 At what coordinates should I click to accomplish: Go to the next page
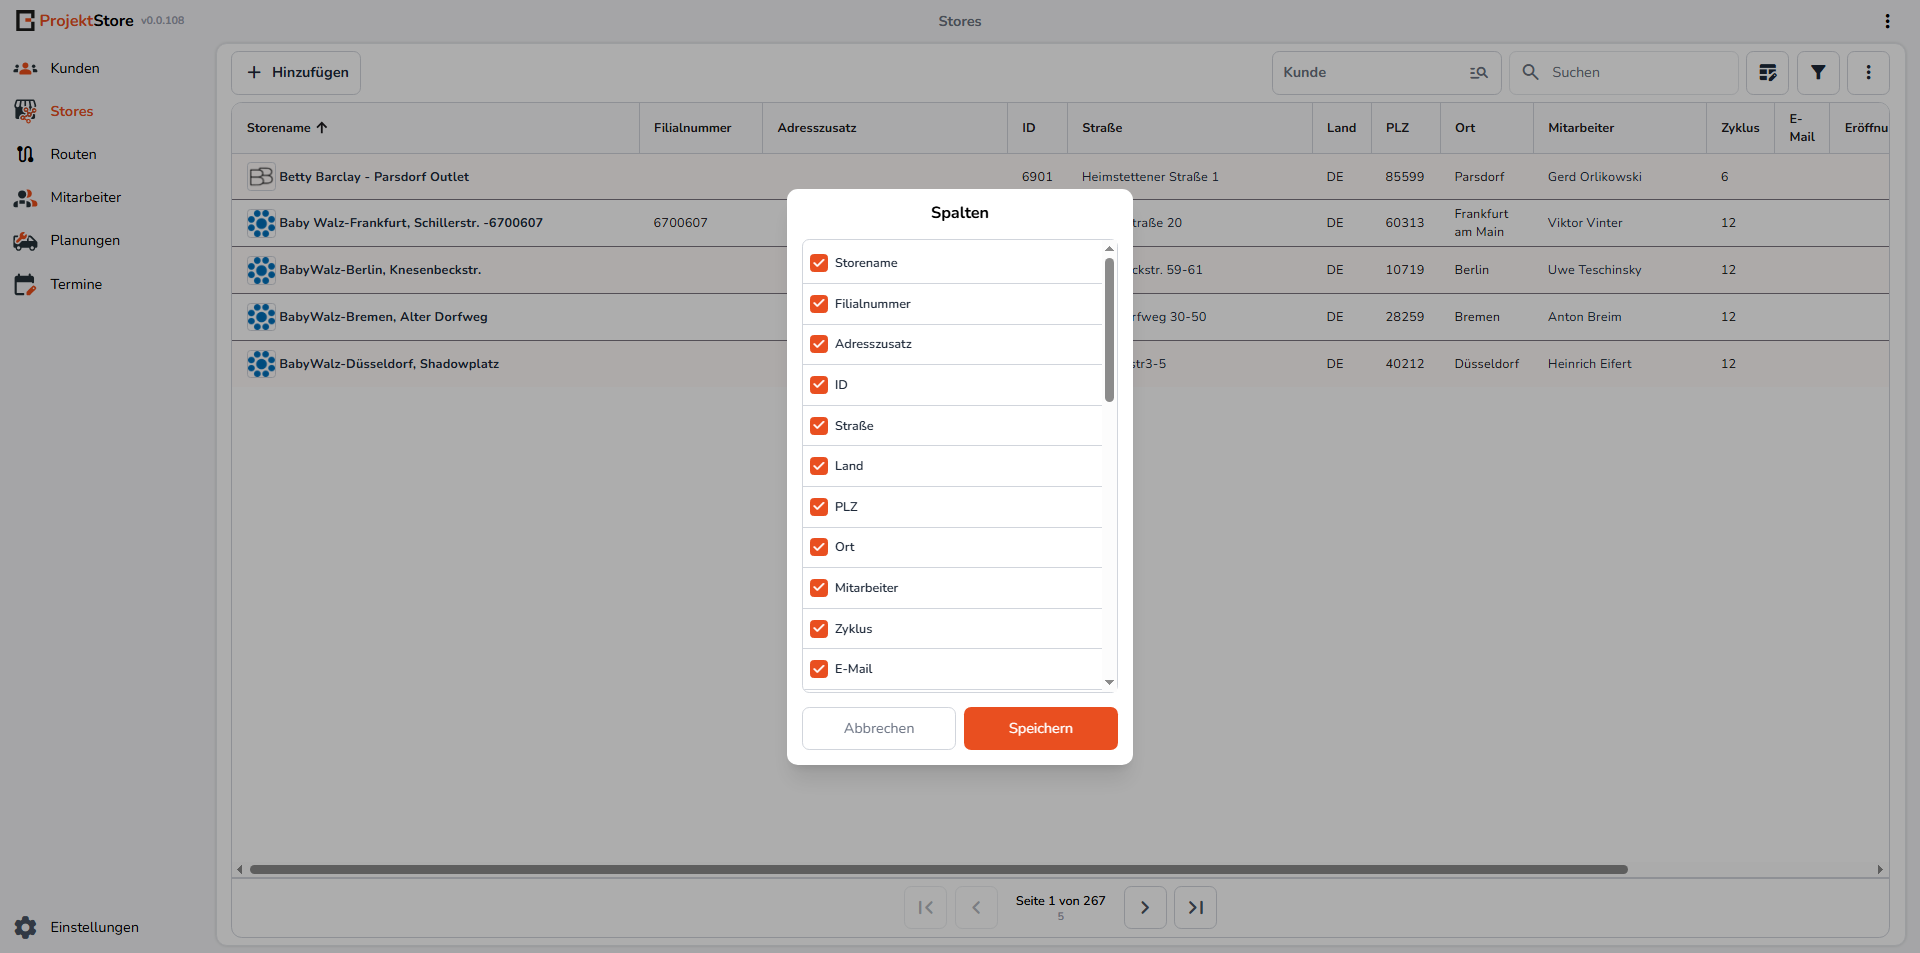coord(1145,908)
